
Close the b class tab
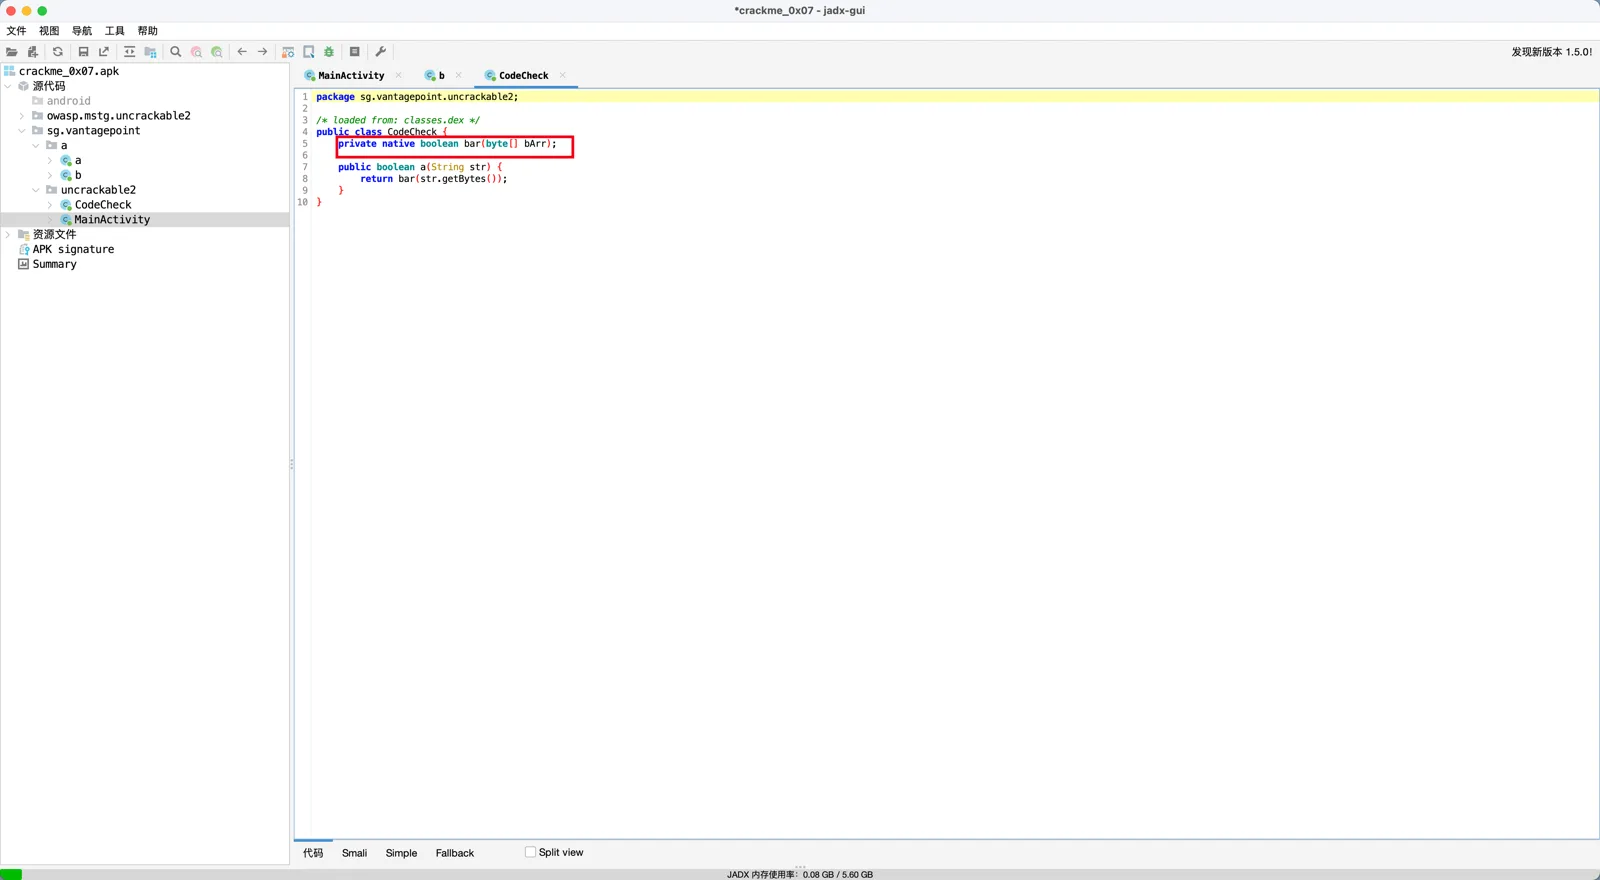pos(459,76)
